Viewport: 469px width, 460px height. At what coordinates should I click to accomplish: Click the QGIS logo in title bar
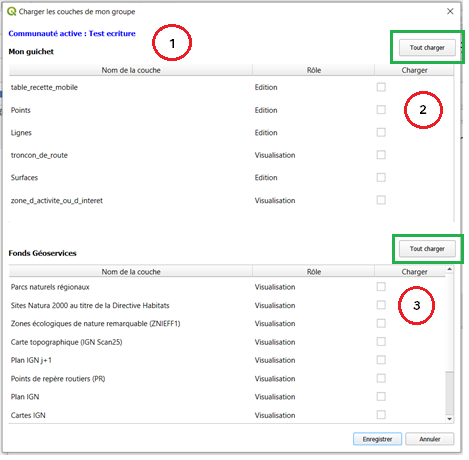(x=12, y=11)
